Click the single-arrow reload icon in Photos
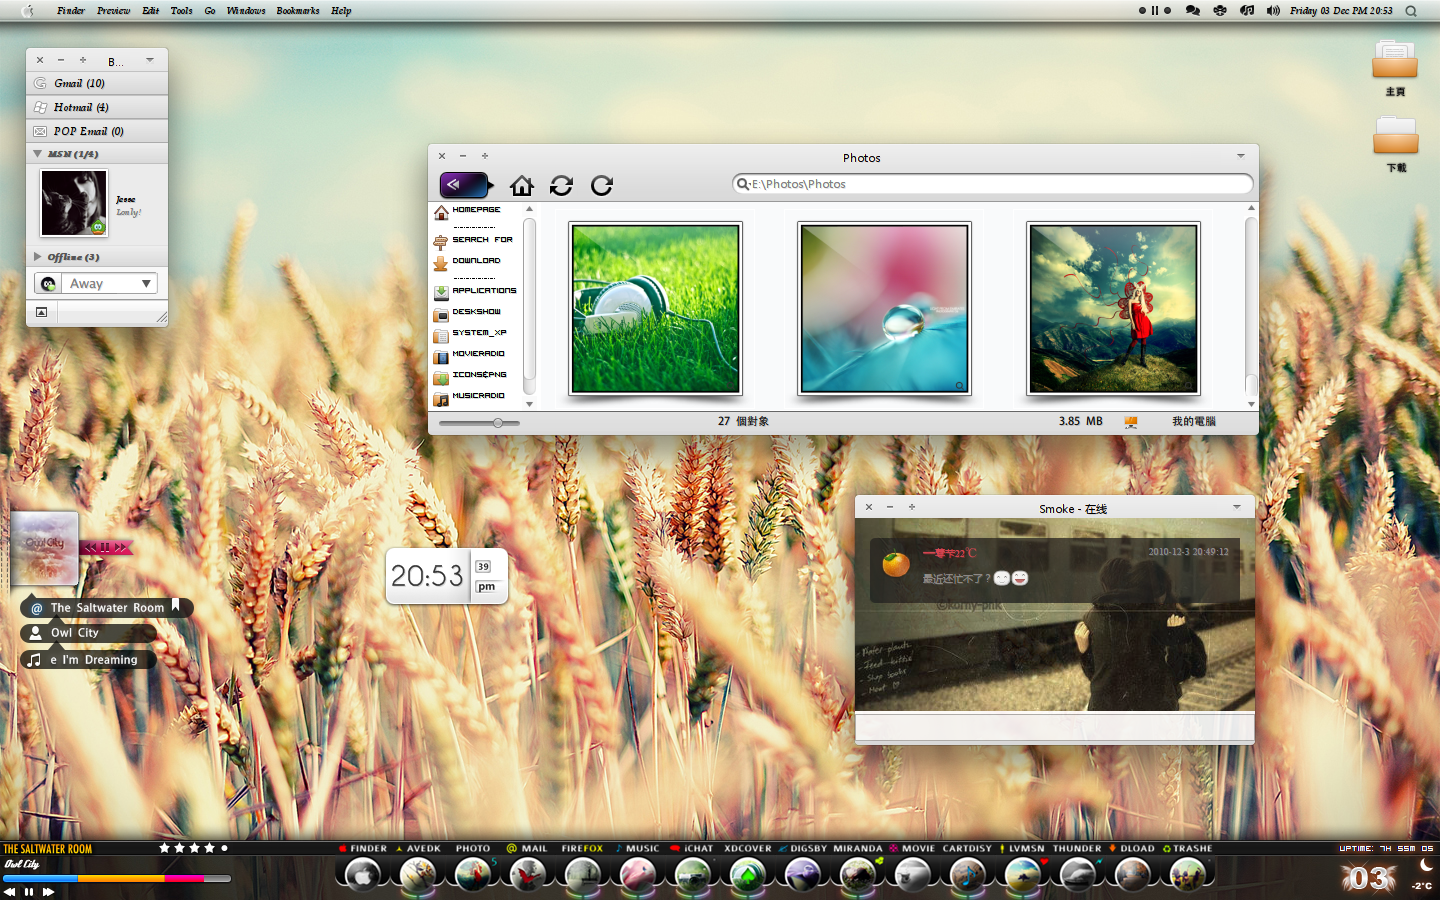 tap(601, 186)
